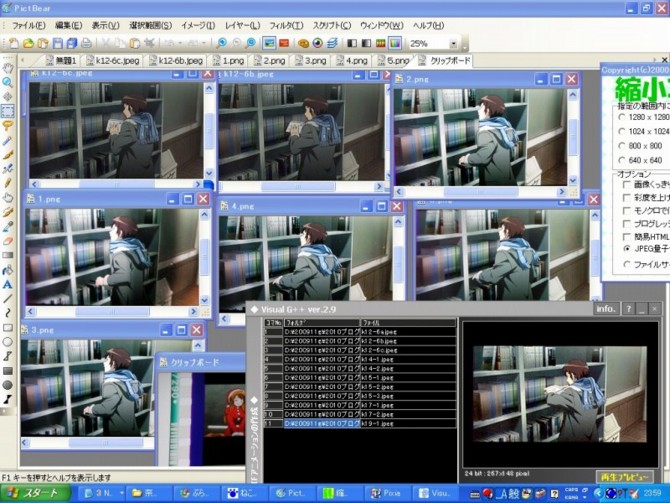
Task: Select the rectangular selection tool
Action: pyautogui.click(x=8, y=111)
